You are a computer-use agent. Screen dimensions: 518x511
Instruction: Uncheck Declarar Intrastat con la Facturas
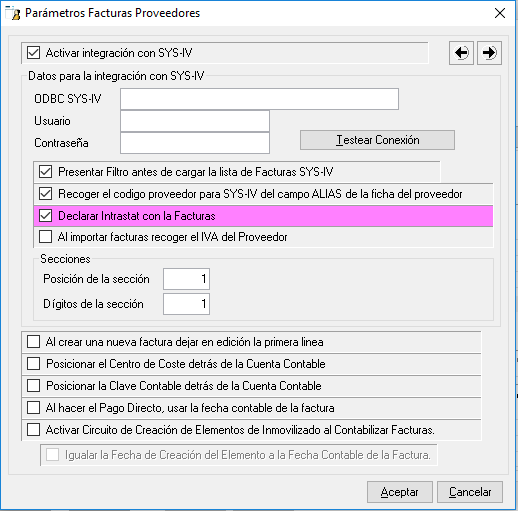point(46,216)
